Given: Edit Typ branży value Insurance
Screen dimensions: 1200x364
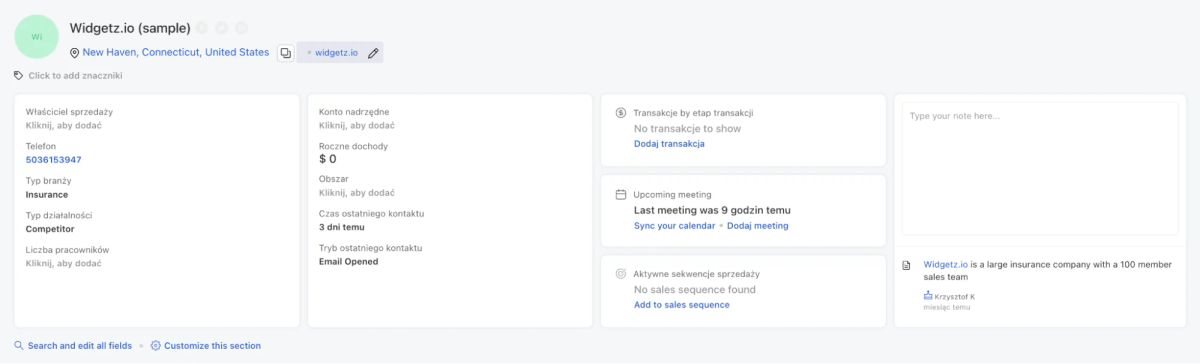Looking at the screenshot, I should (47, 194).
